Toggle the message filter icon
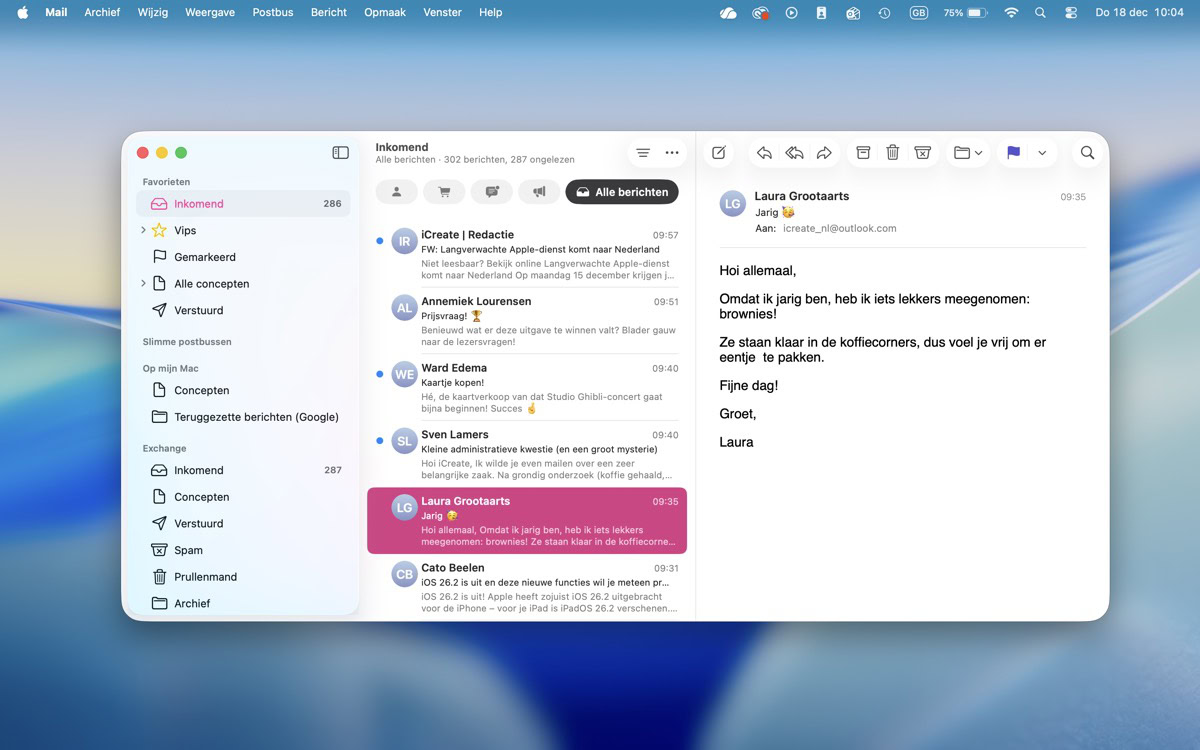Viewport: 1200px width, 750px height. pos(643,153)
